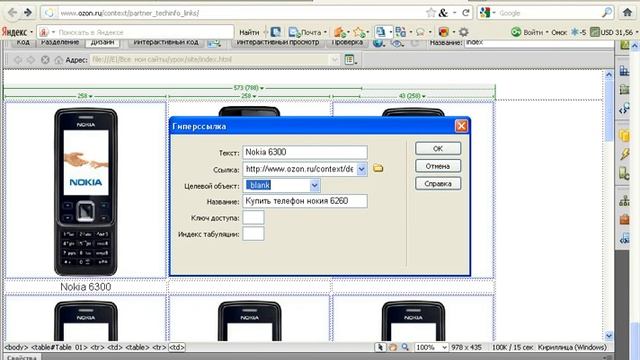The height and width of the screenshot is (360, 640).
Task: Click the Yandex weather -5 indicator
Action: click(578, 32)
